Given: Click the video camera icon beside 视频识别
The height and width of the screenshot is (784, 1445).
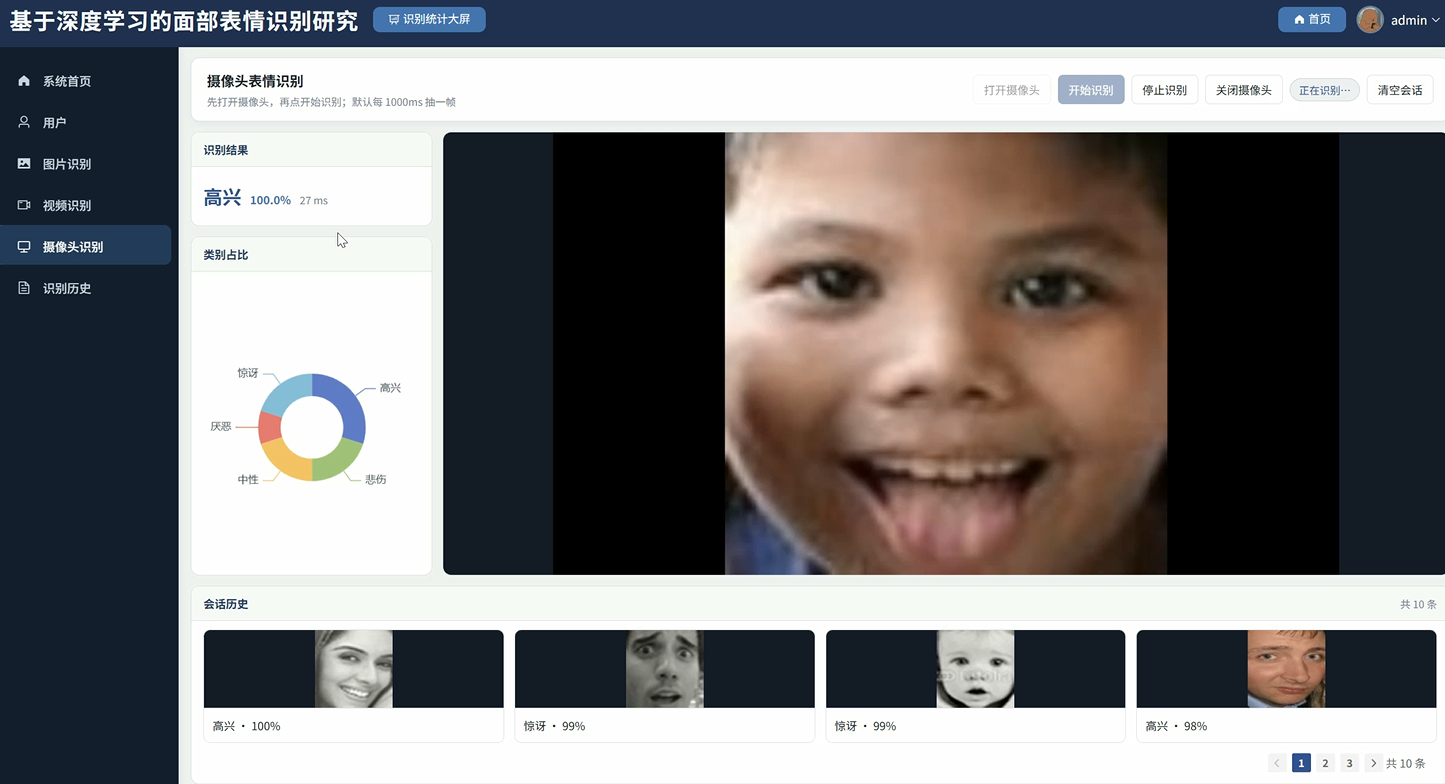Looking at the screenshot, I should tap(24, 205).
